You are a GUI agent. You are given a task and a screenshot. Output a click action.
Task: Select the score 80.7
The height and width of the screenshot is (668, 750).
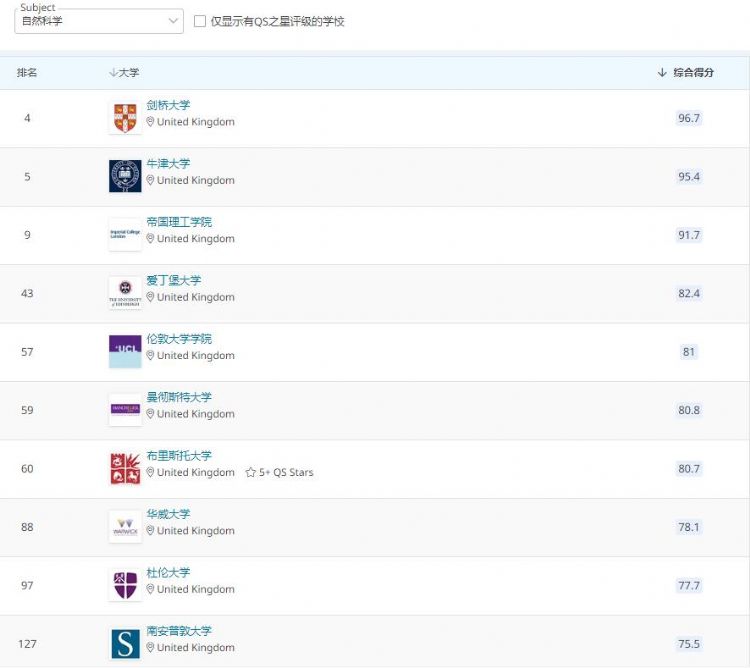[689, 469]
